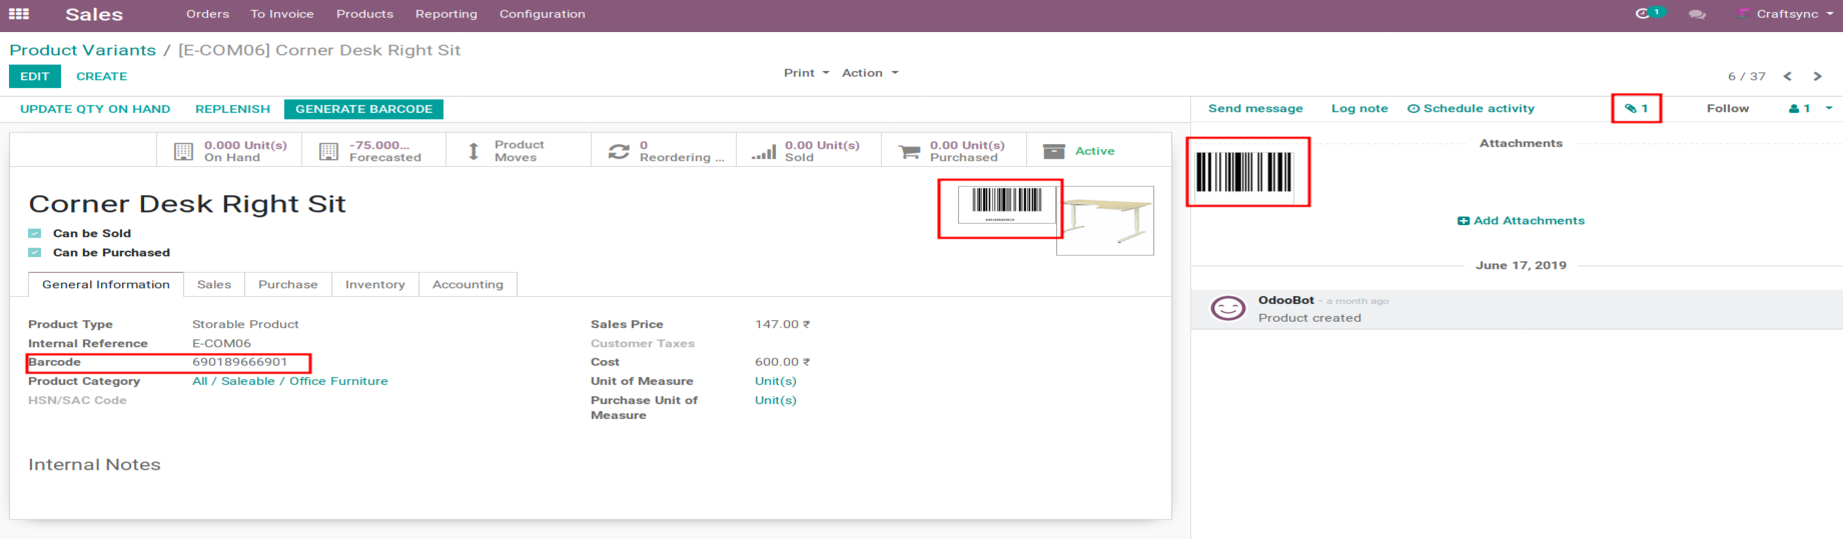Image resolution: width=1843 pixels, height=539 pixels.
Task: Switch to the Inventory tab
Action: click(x=375, y=285)
